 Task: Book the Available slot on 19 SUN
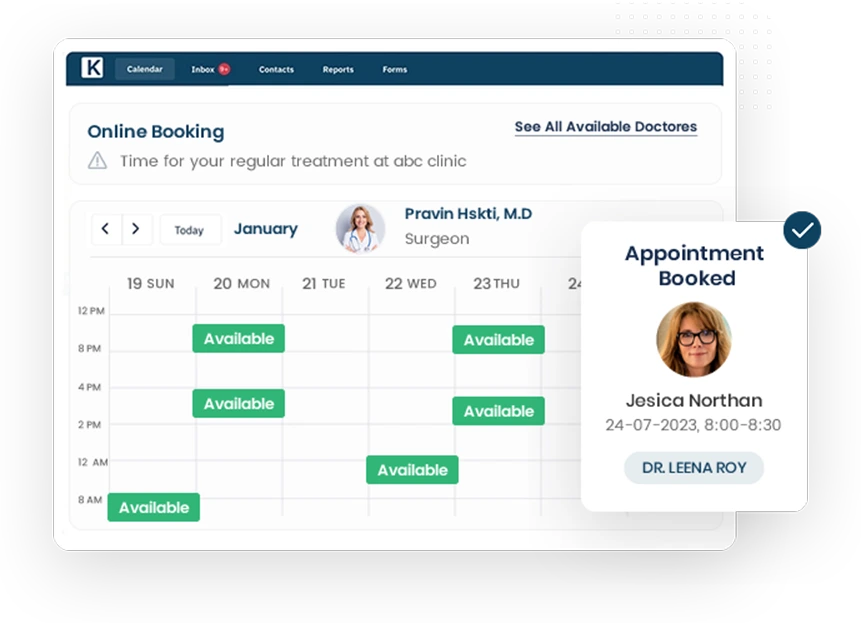pyautogui.click(x=153, y=507)
